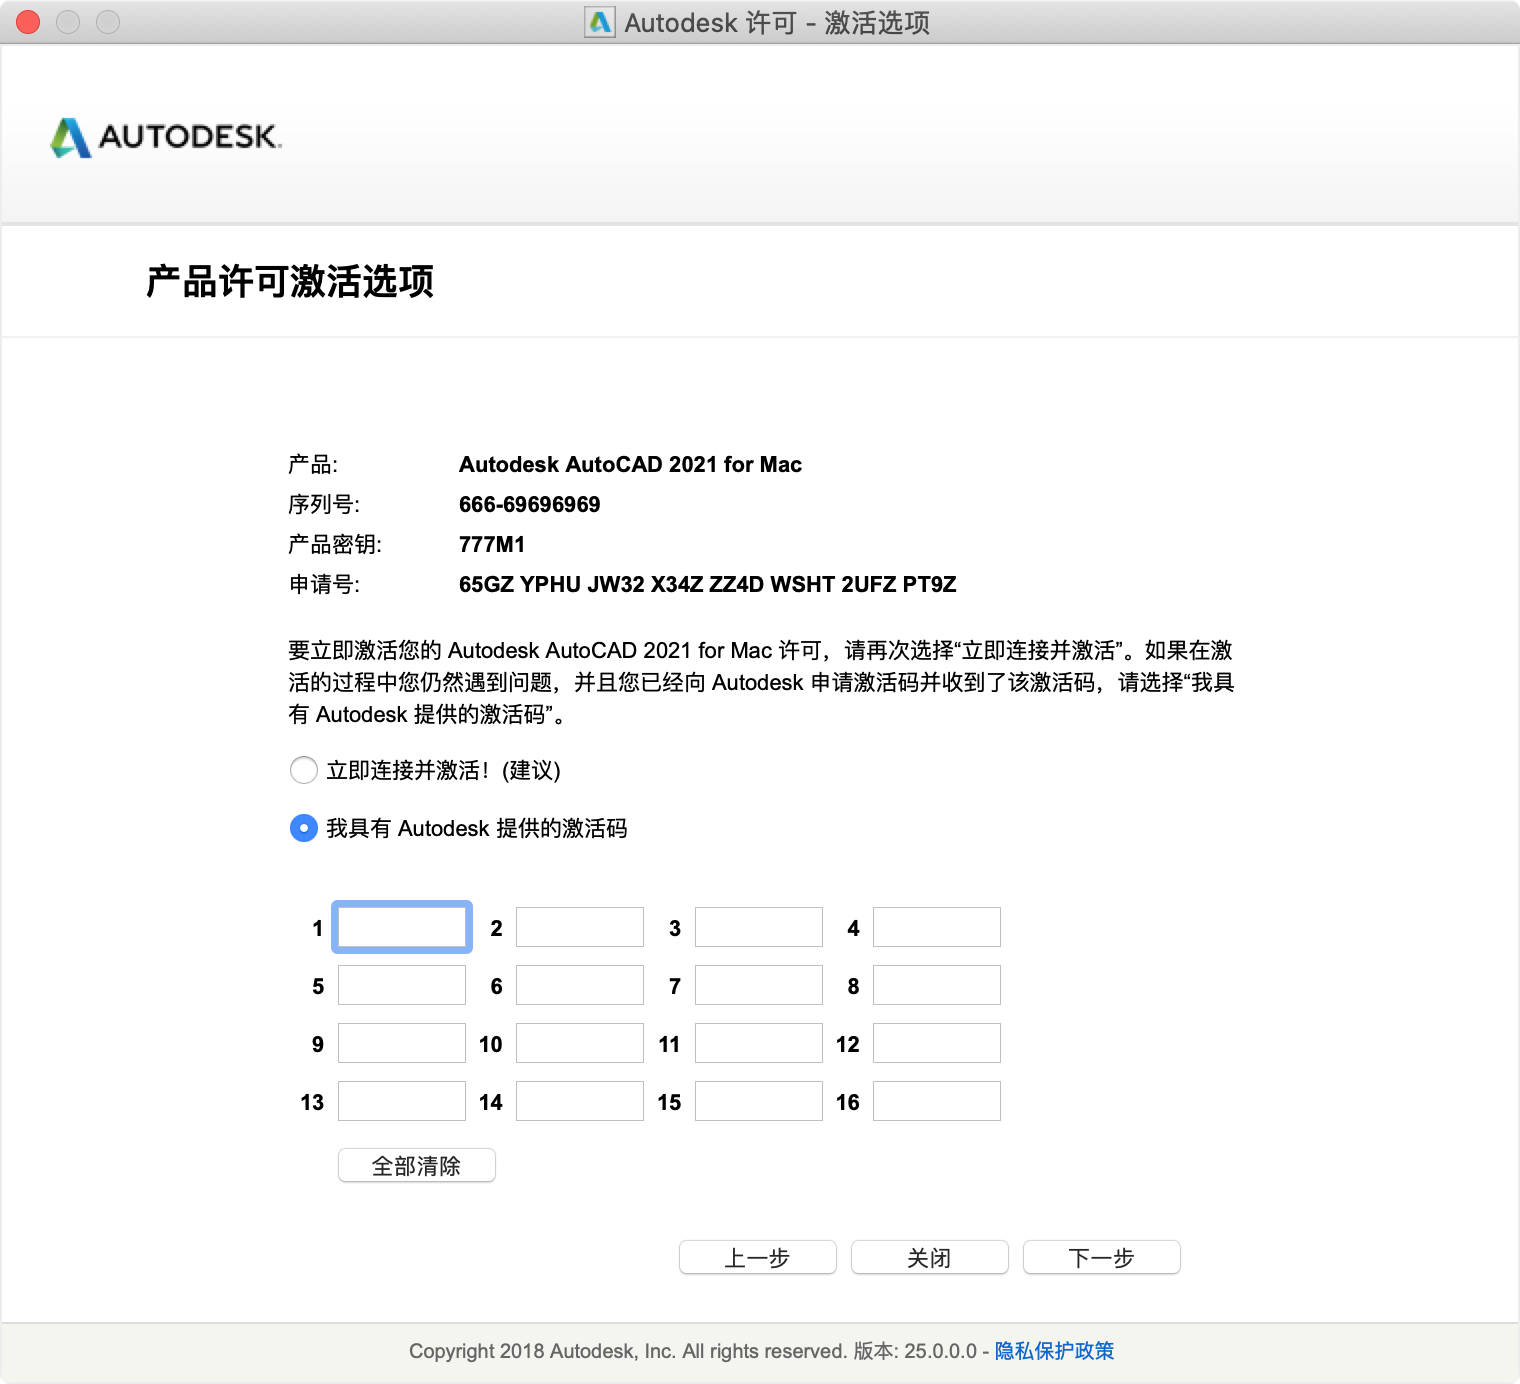Focus activation code field 15

(x=759, y=1101)
